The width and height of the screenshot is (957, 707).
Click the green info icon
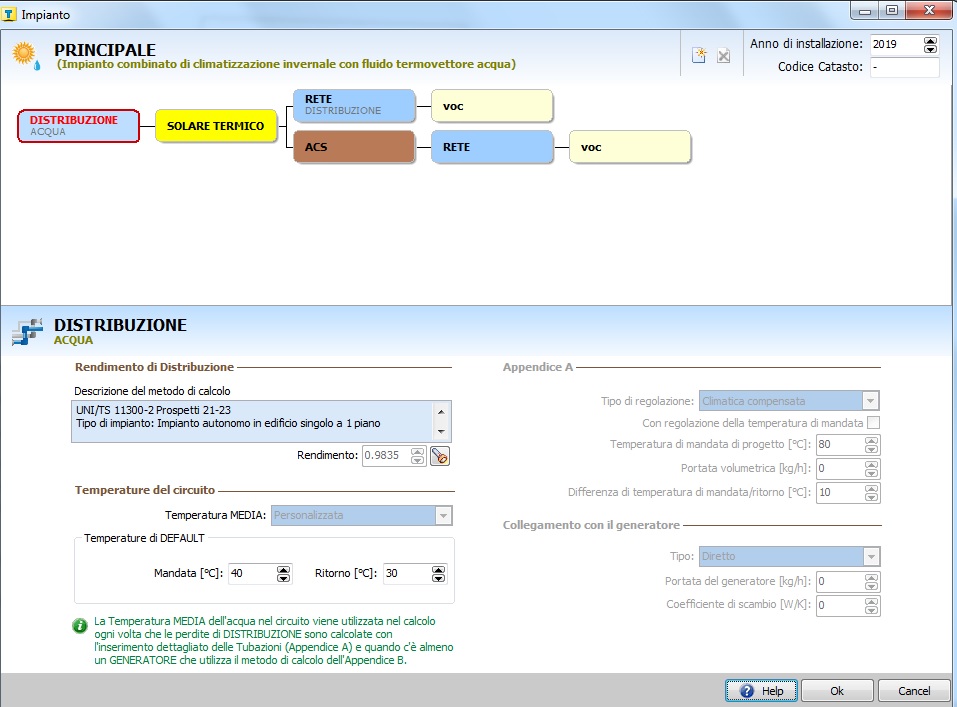(80, 625)
